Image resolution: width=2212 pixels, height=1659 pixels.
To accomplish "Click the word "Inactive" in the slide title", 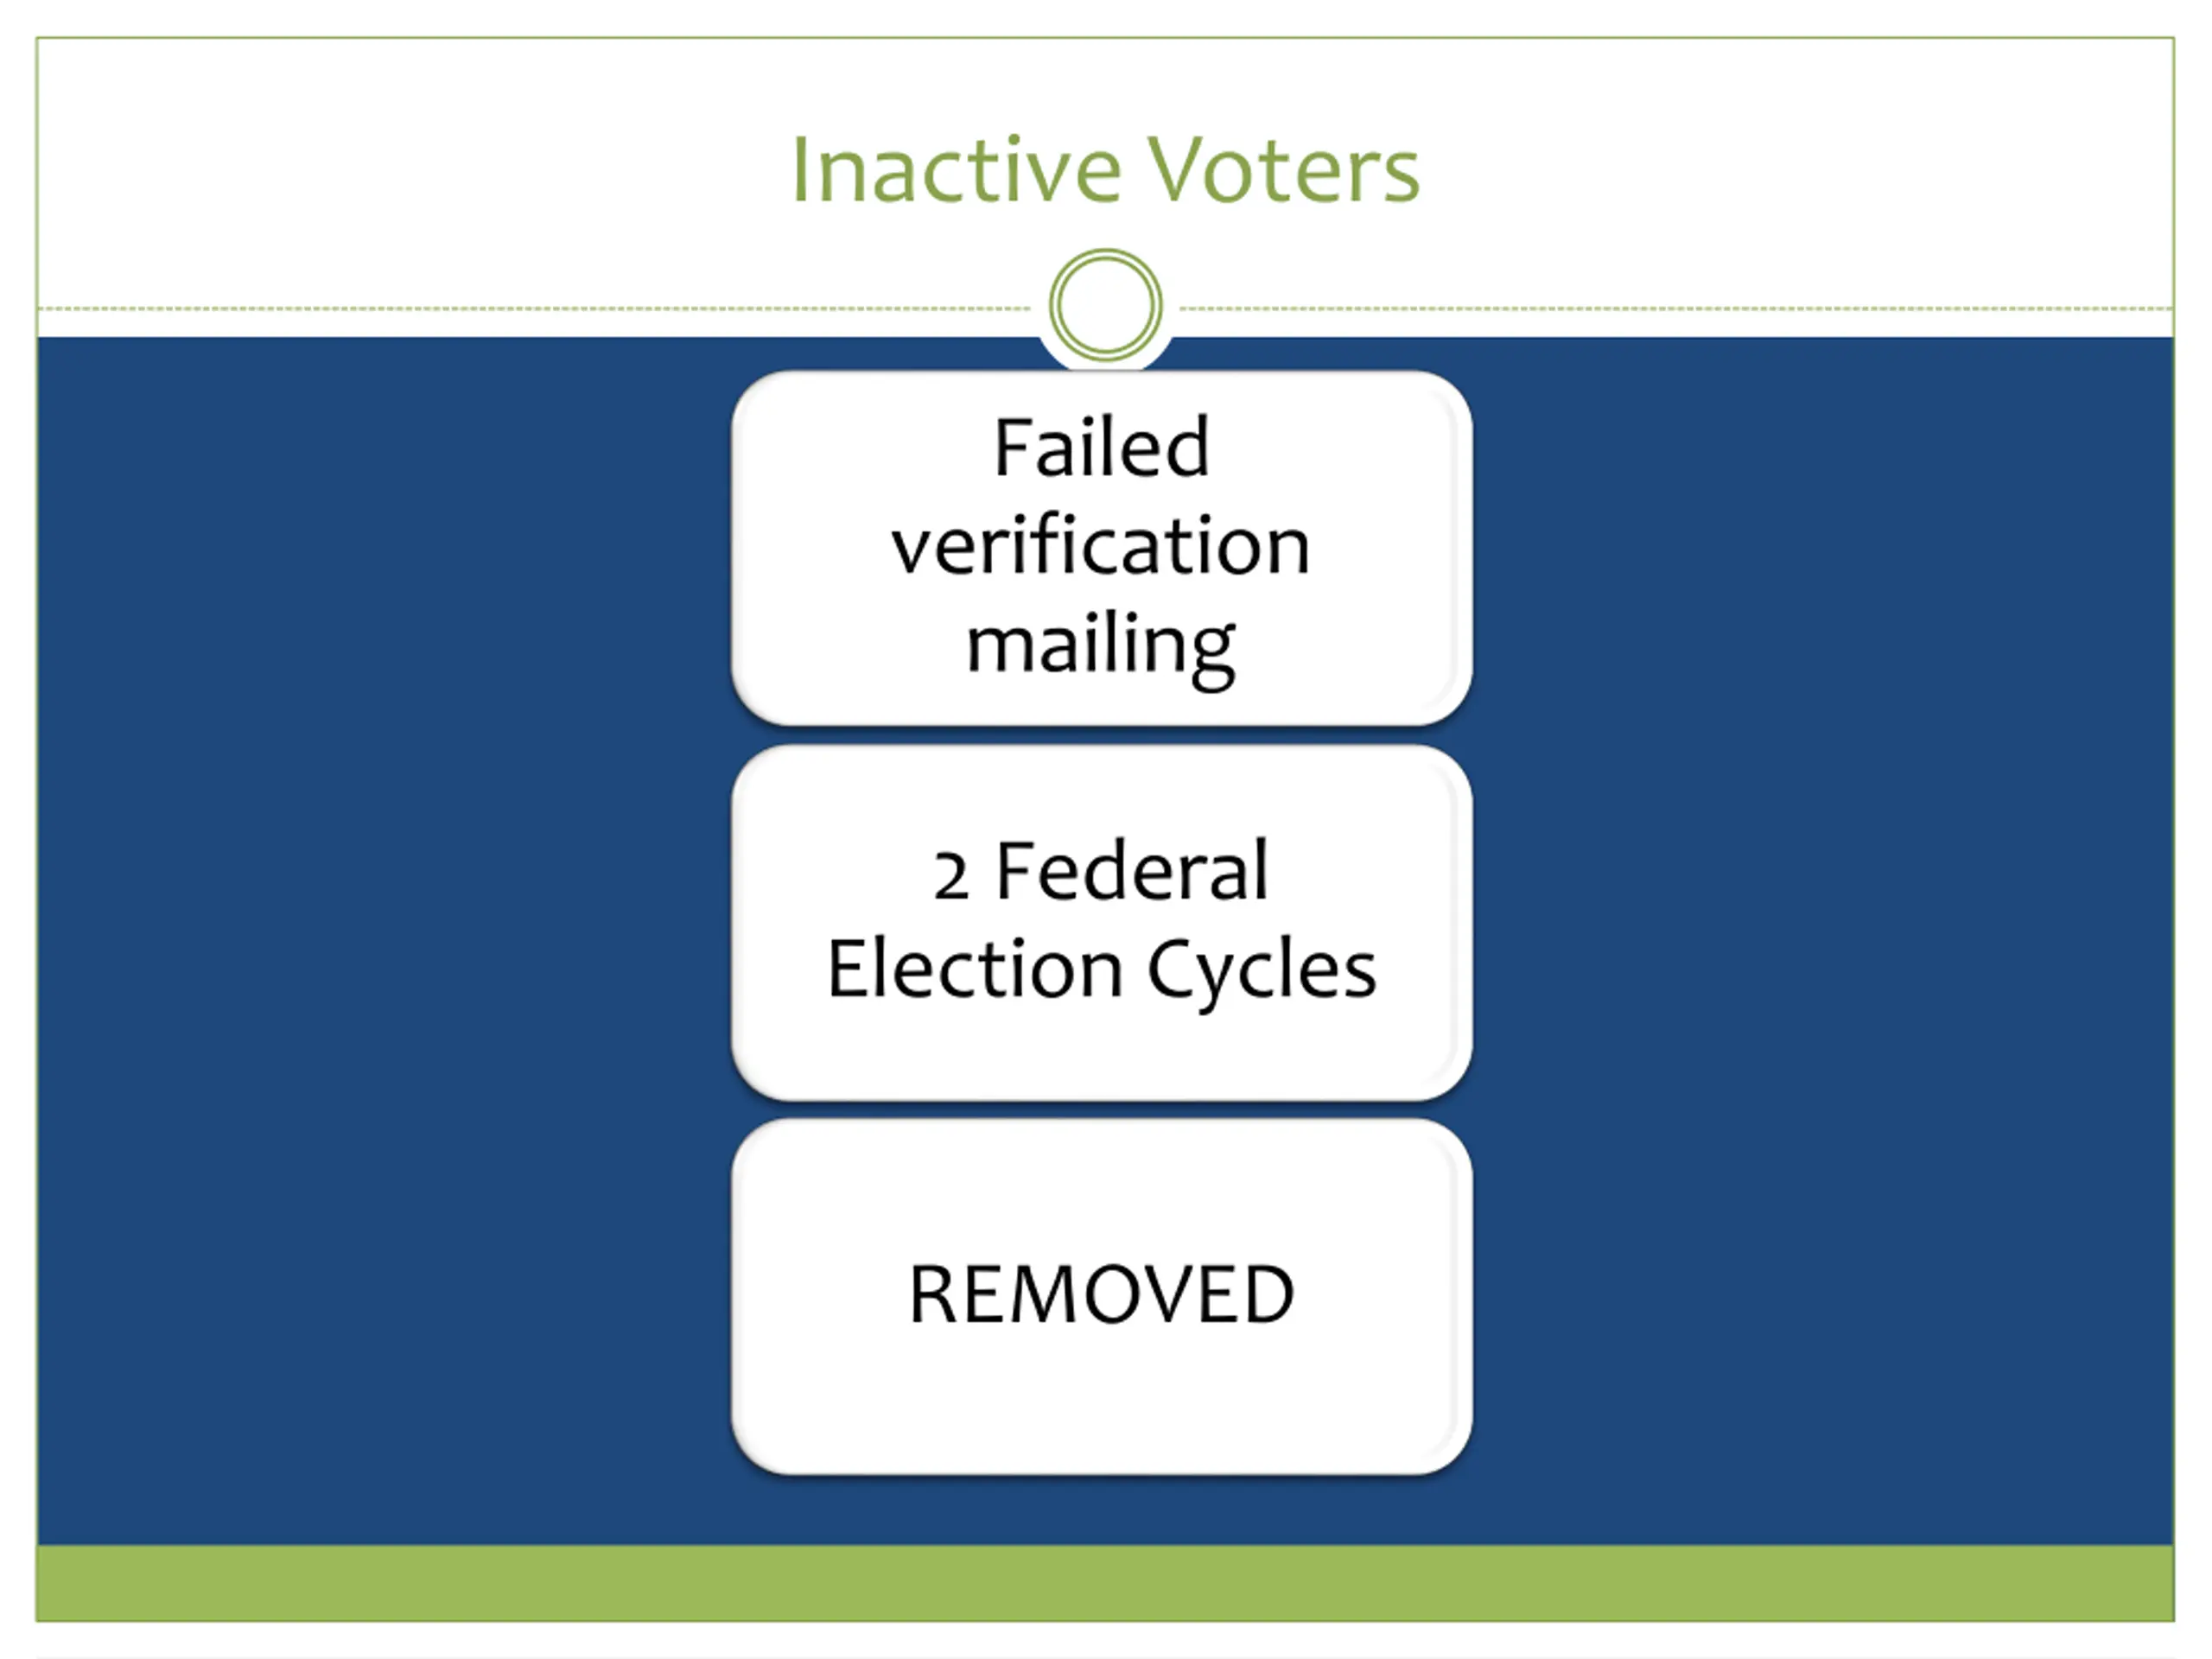I will coord(956,169).
